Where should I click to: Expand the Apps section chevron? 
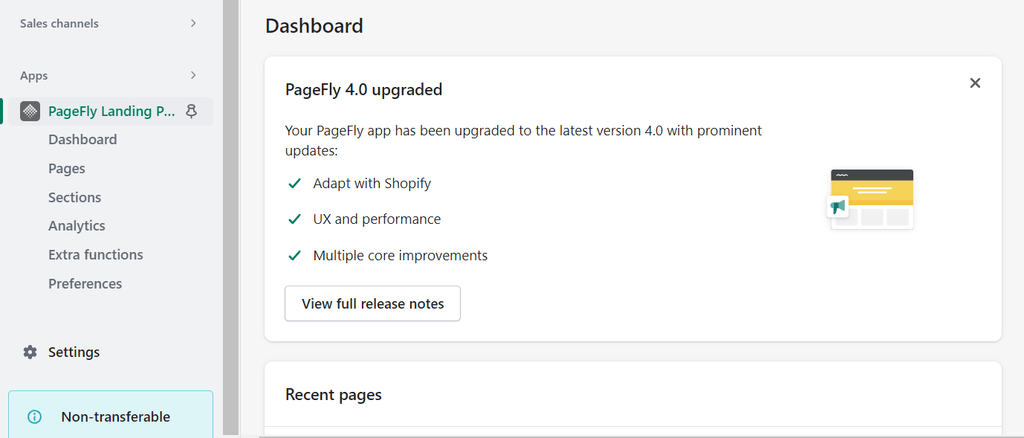[x=193, y=75]
